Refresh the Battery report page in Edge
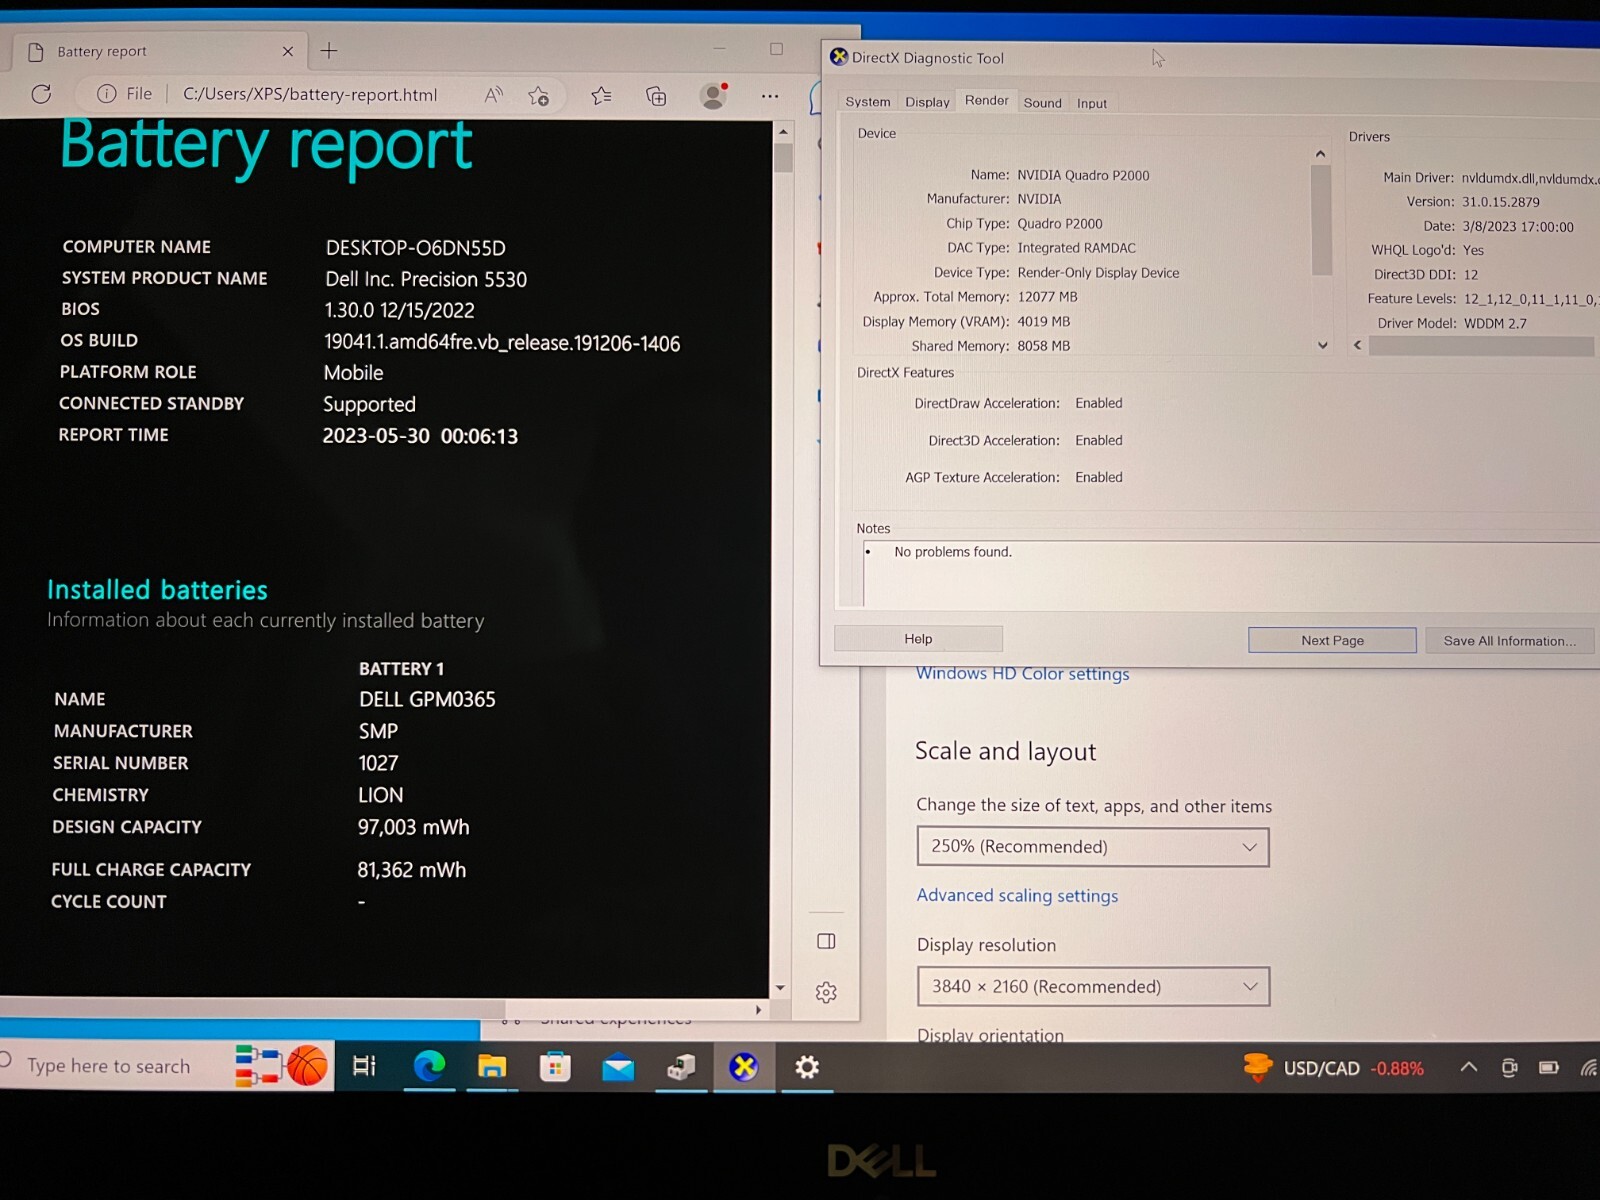This screenshot has height=1200, width=1600. pyautogui.click(x=41, y=94)
